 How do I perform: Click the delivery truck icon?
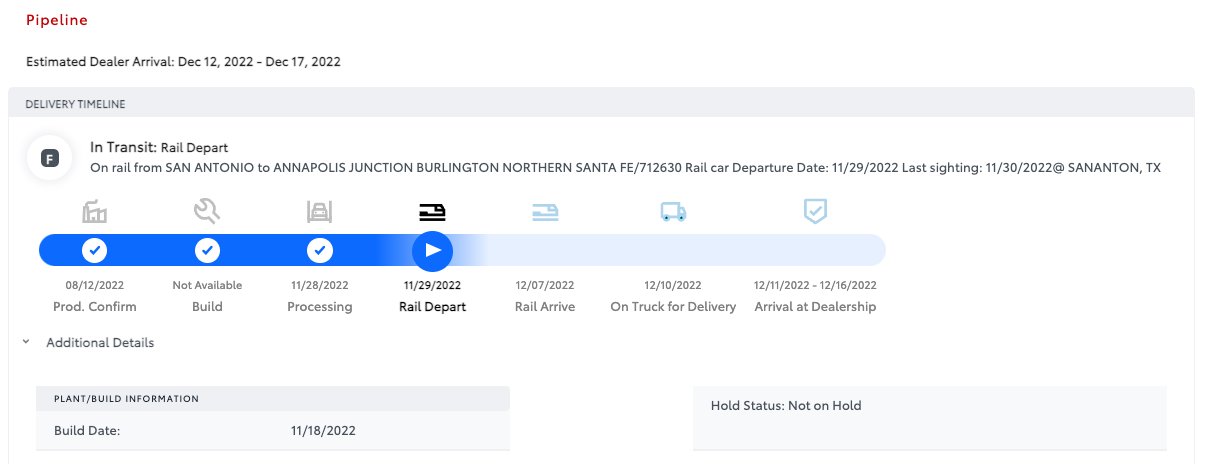coord(673,211)
